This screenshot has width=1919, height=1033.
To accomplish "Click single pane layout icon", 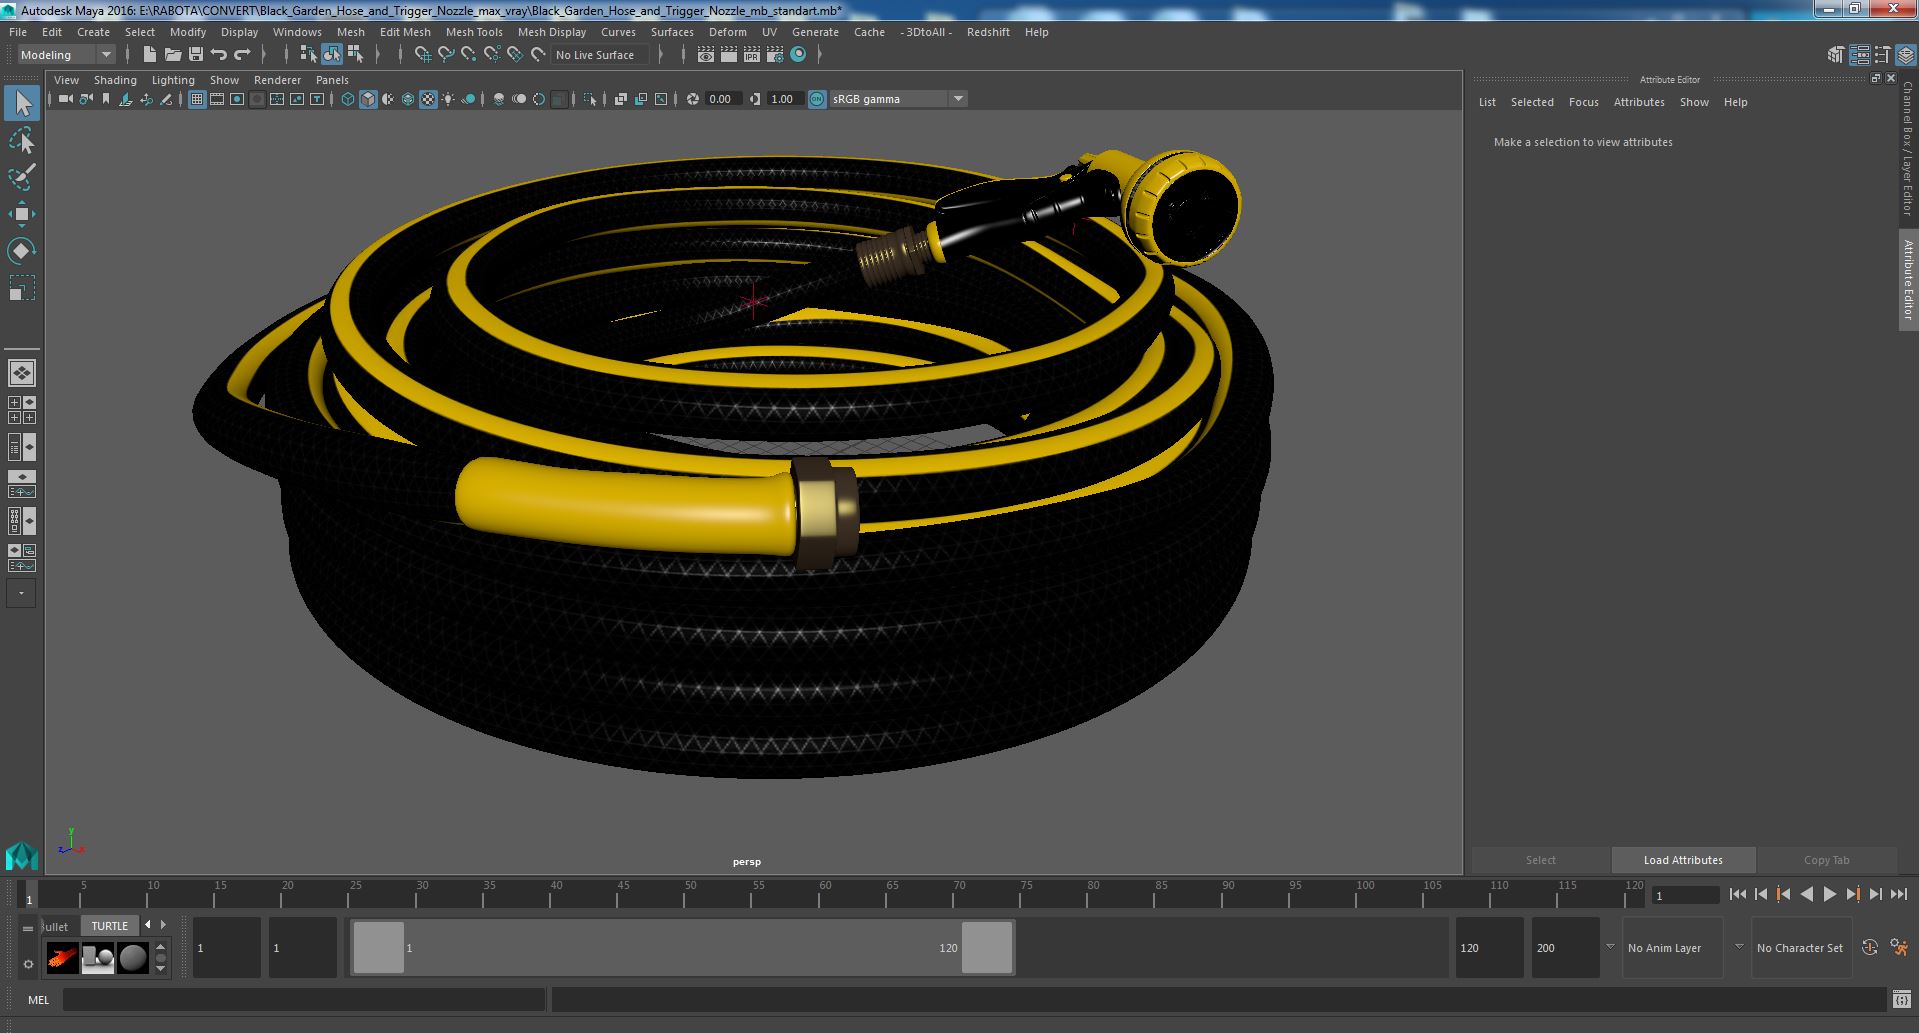I will point(22,373).
